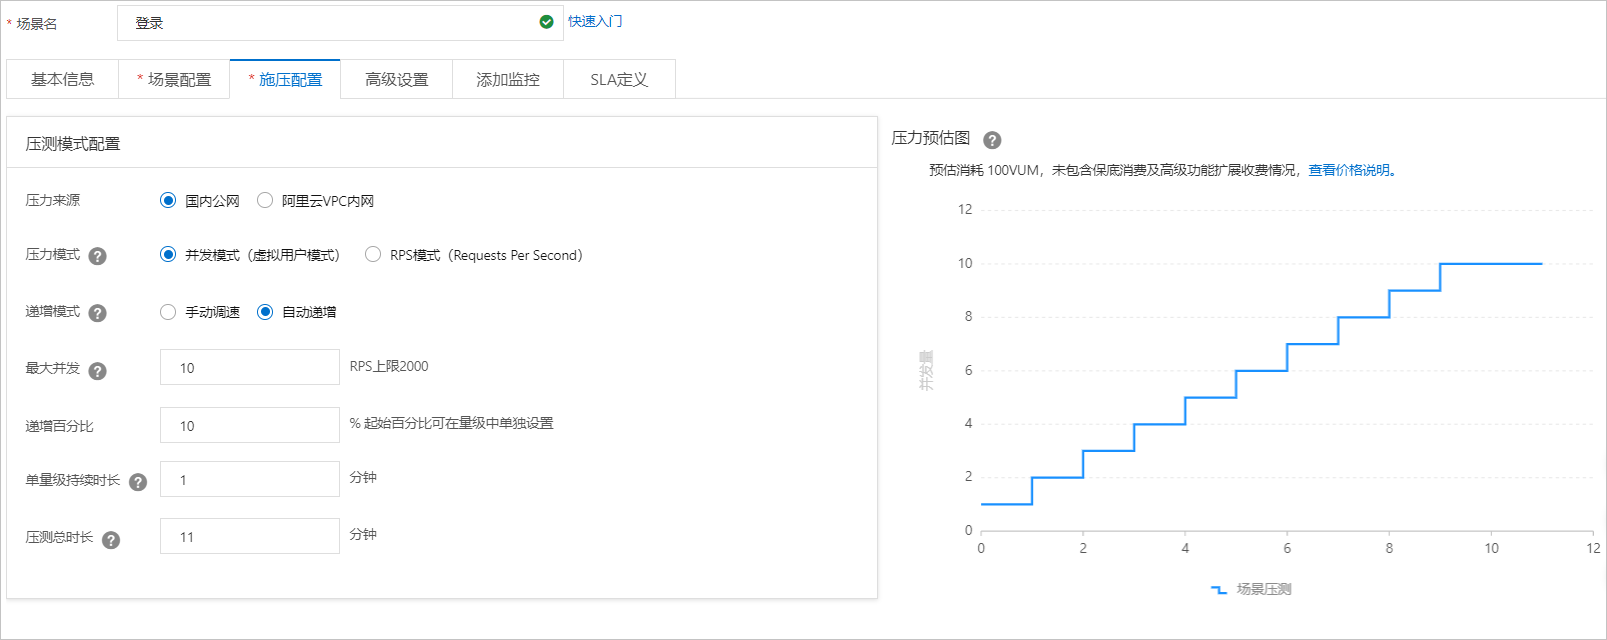Select 国内公网 pressure source
The width and height of the screenshot is (1607, 640).
click(168, 200)
